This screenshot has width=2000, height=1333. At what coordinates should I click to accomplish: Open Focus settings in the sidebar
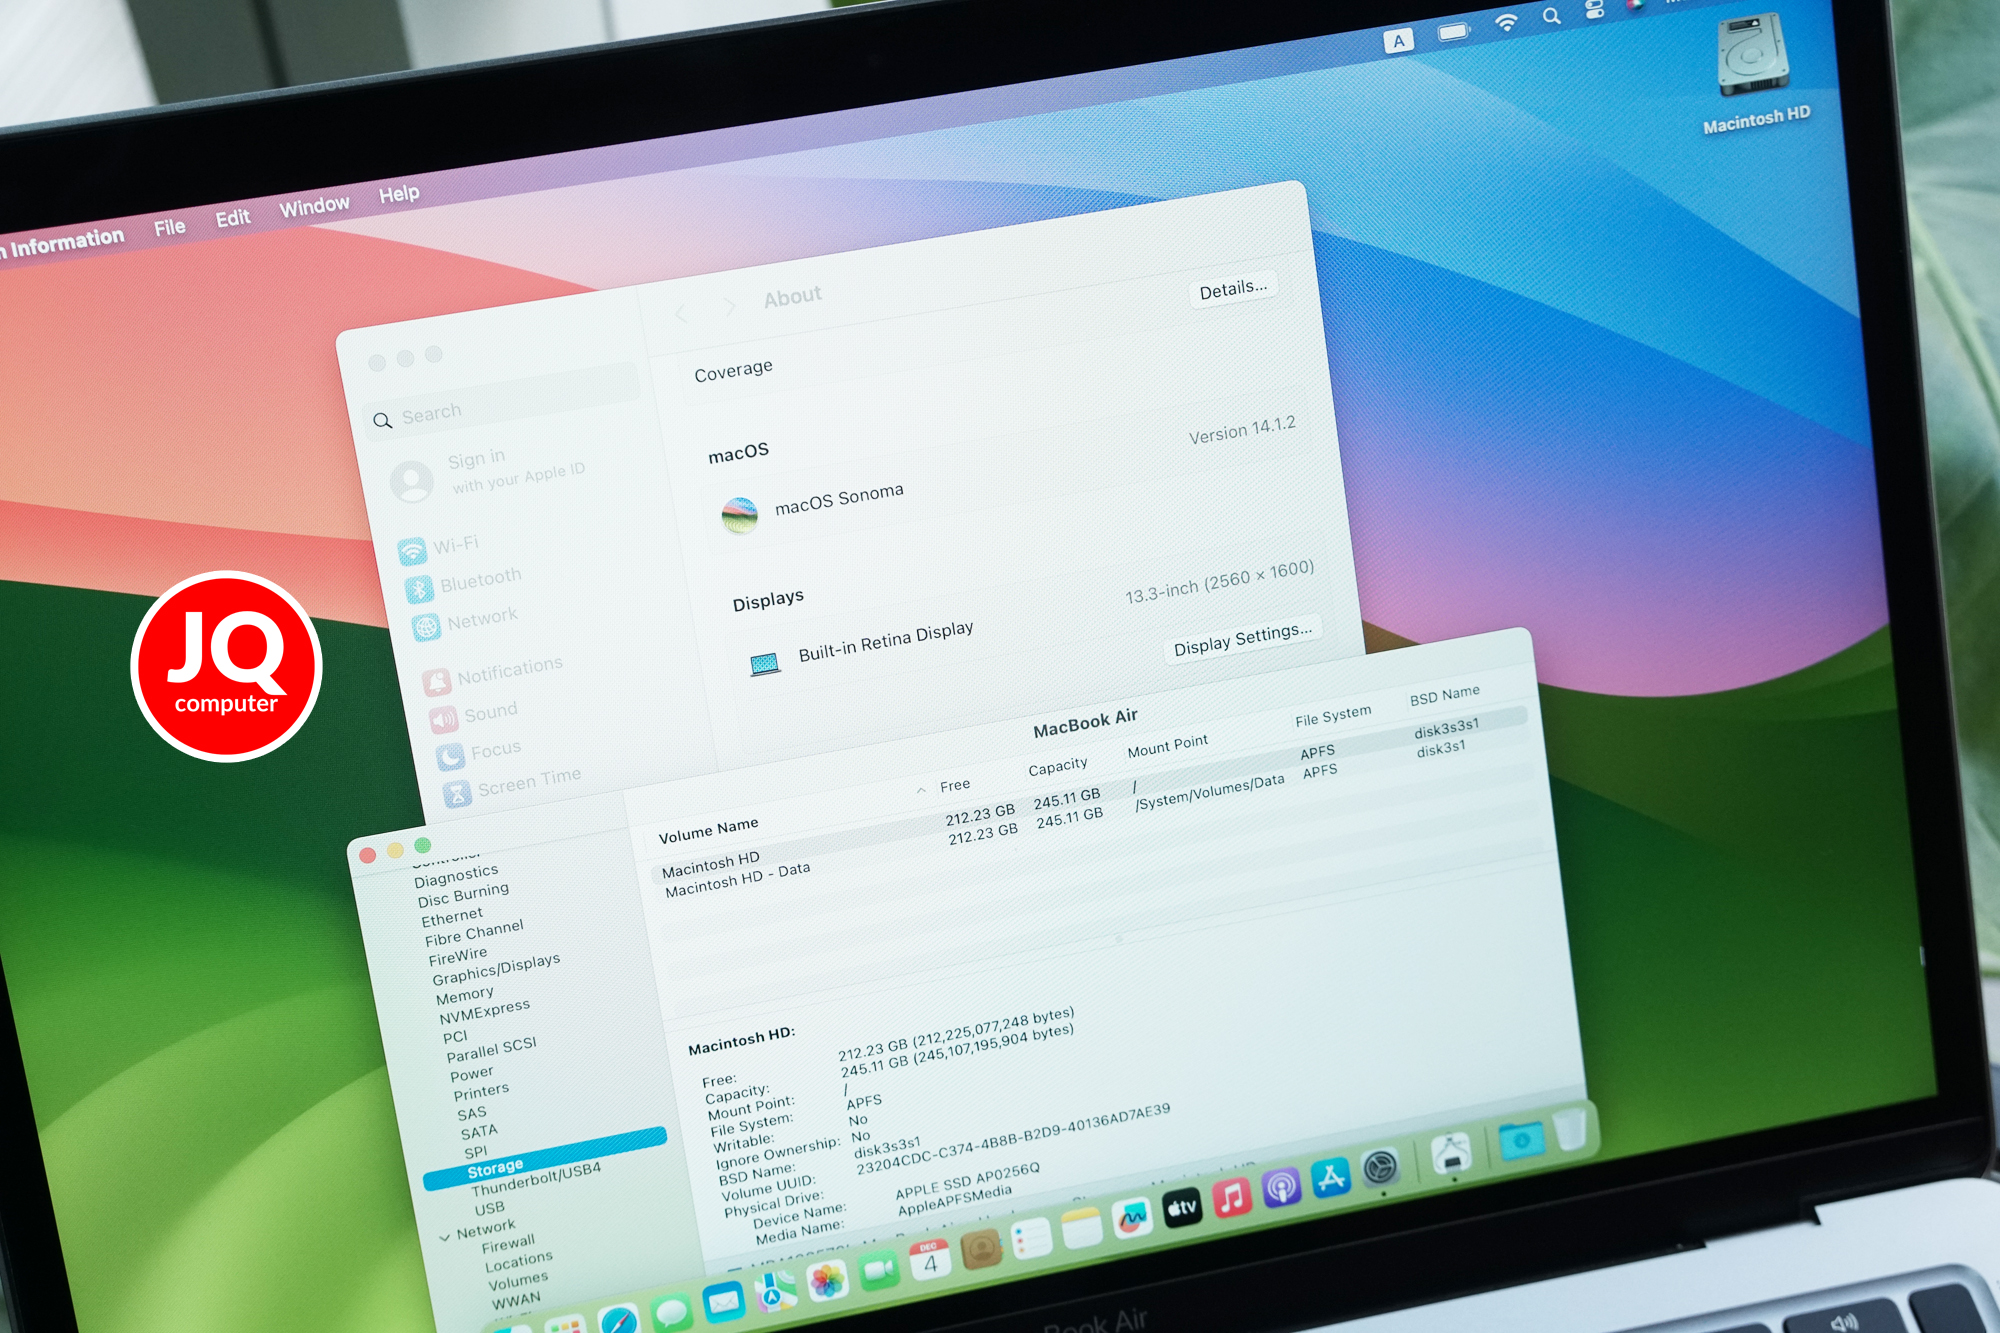pos(479,752)
